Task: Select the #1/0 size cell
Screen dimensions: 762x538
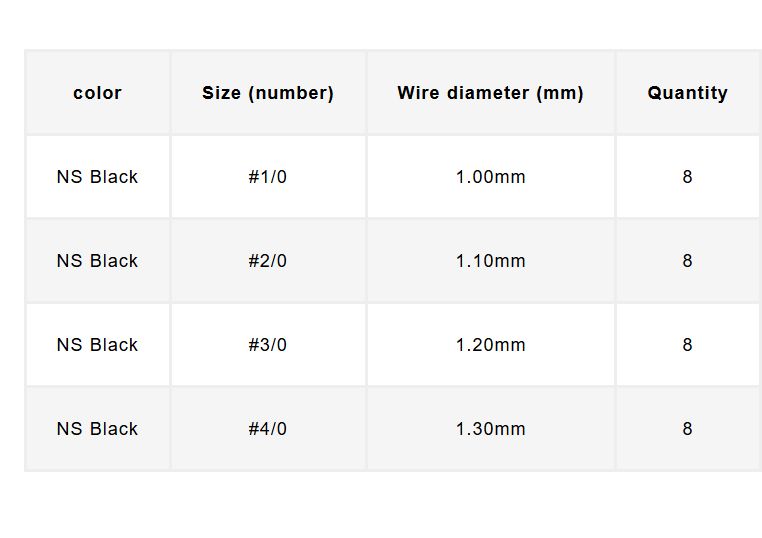Action: point(268,177)
